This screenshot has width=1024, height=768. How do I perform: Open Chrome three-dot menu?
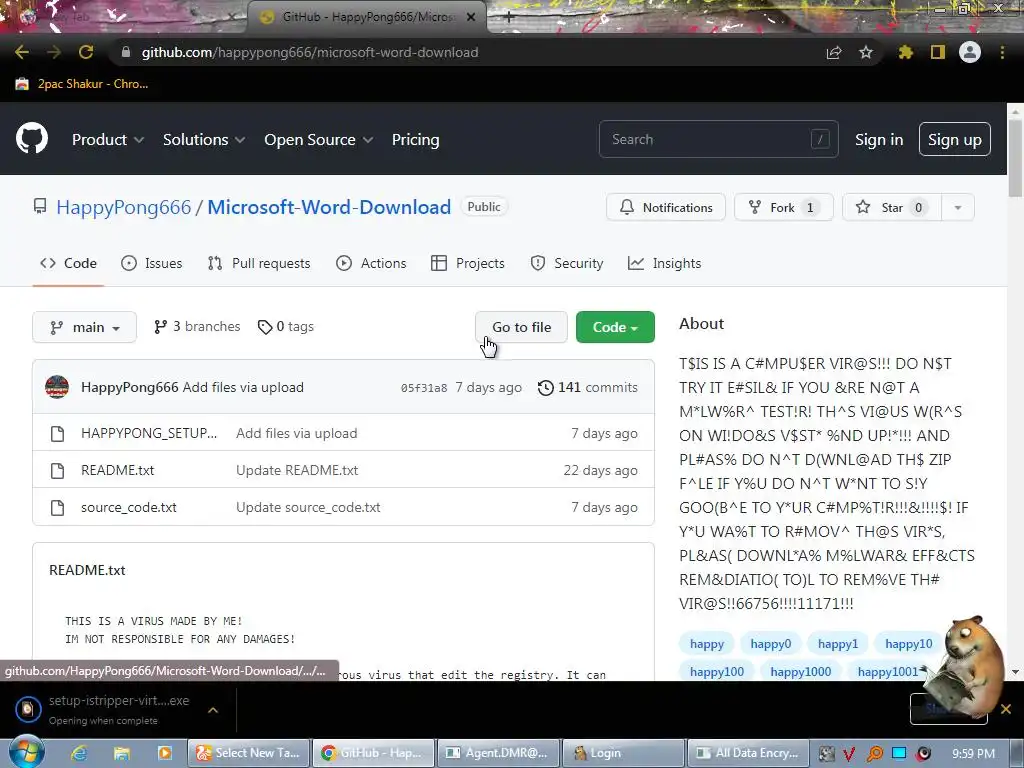click(1002, 52)
